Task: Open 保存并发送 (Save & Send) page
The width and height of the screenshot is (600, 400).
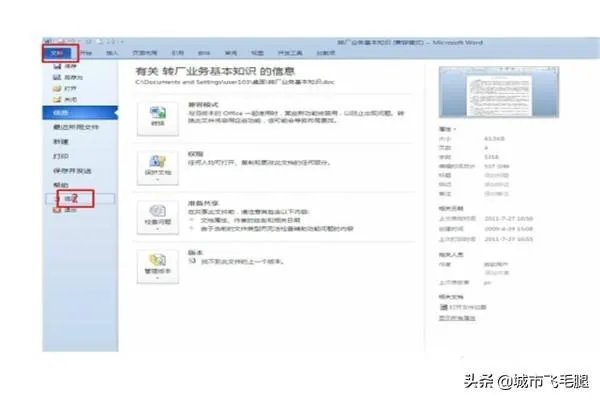Action: point(72,171)
